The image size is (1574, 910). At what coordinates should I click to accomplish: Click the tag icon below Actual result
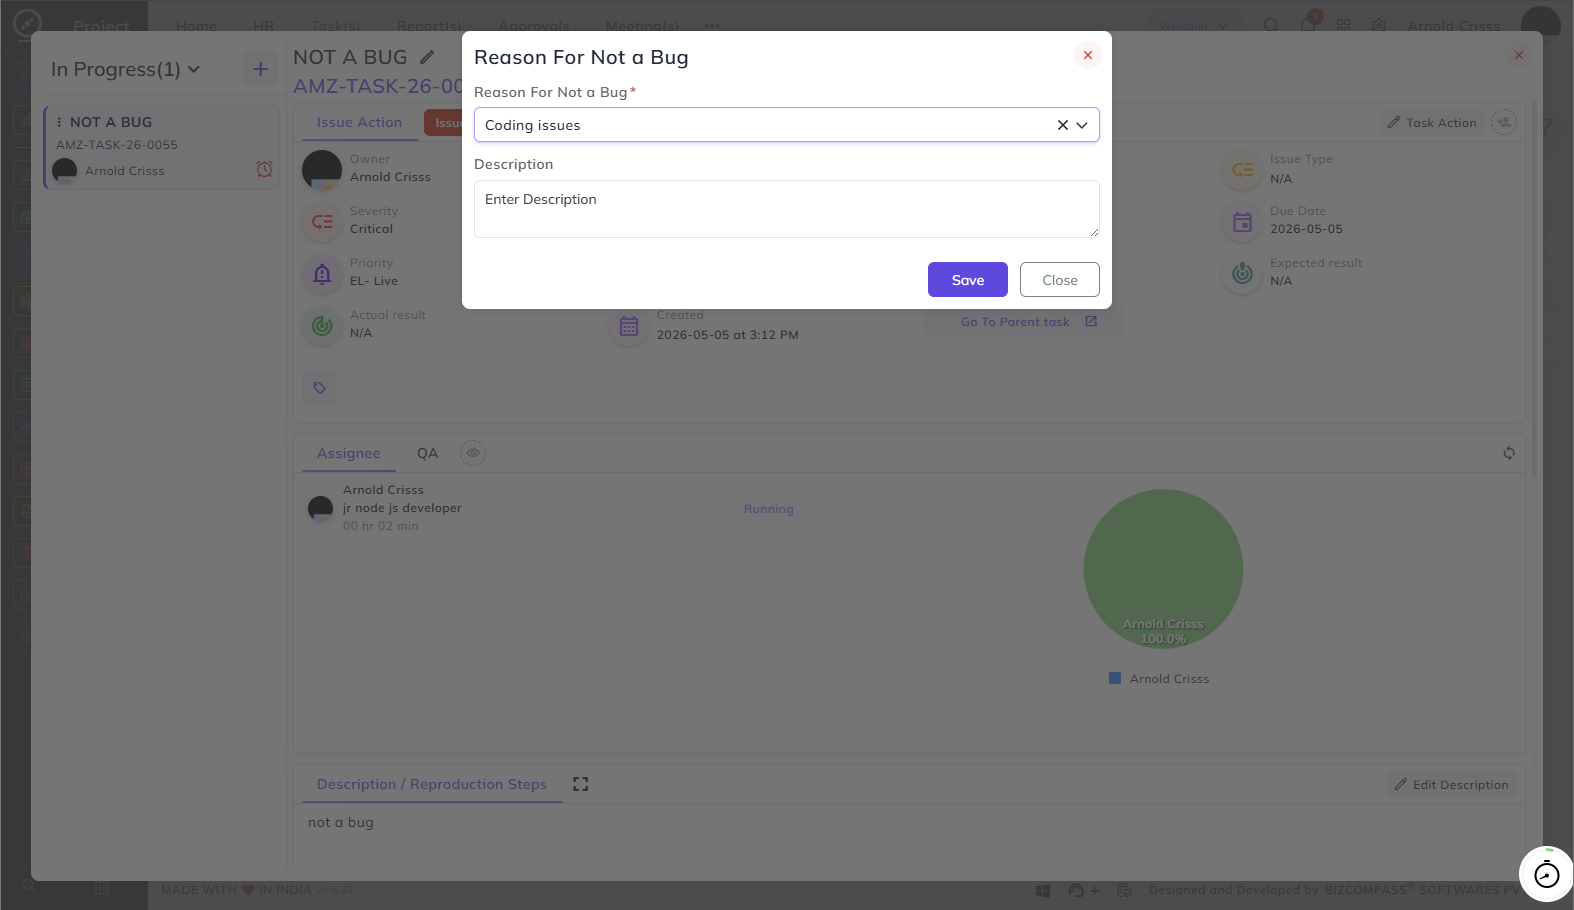pos(320,388)
